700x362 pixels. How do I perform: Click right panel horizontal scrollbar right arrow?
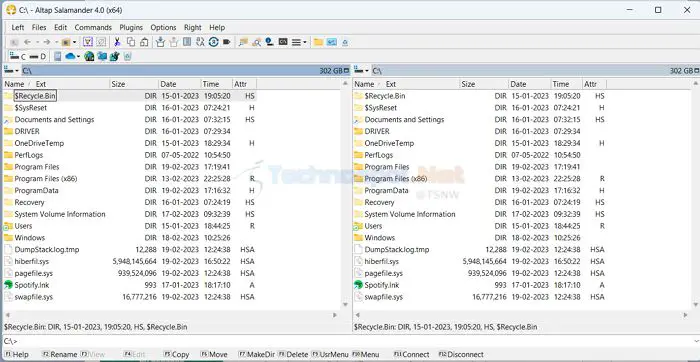click(x=685, y=315)
